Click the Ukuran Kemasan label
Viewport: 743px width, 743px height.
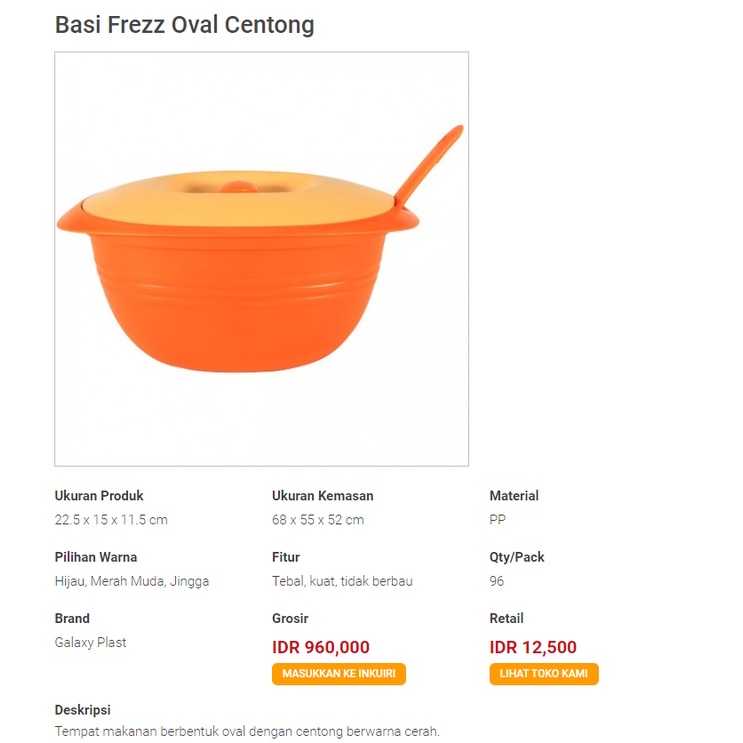coord(323,496)
